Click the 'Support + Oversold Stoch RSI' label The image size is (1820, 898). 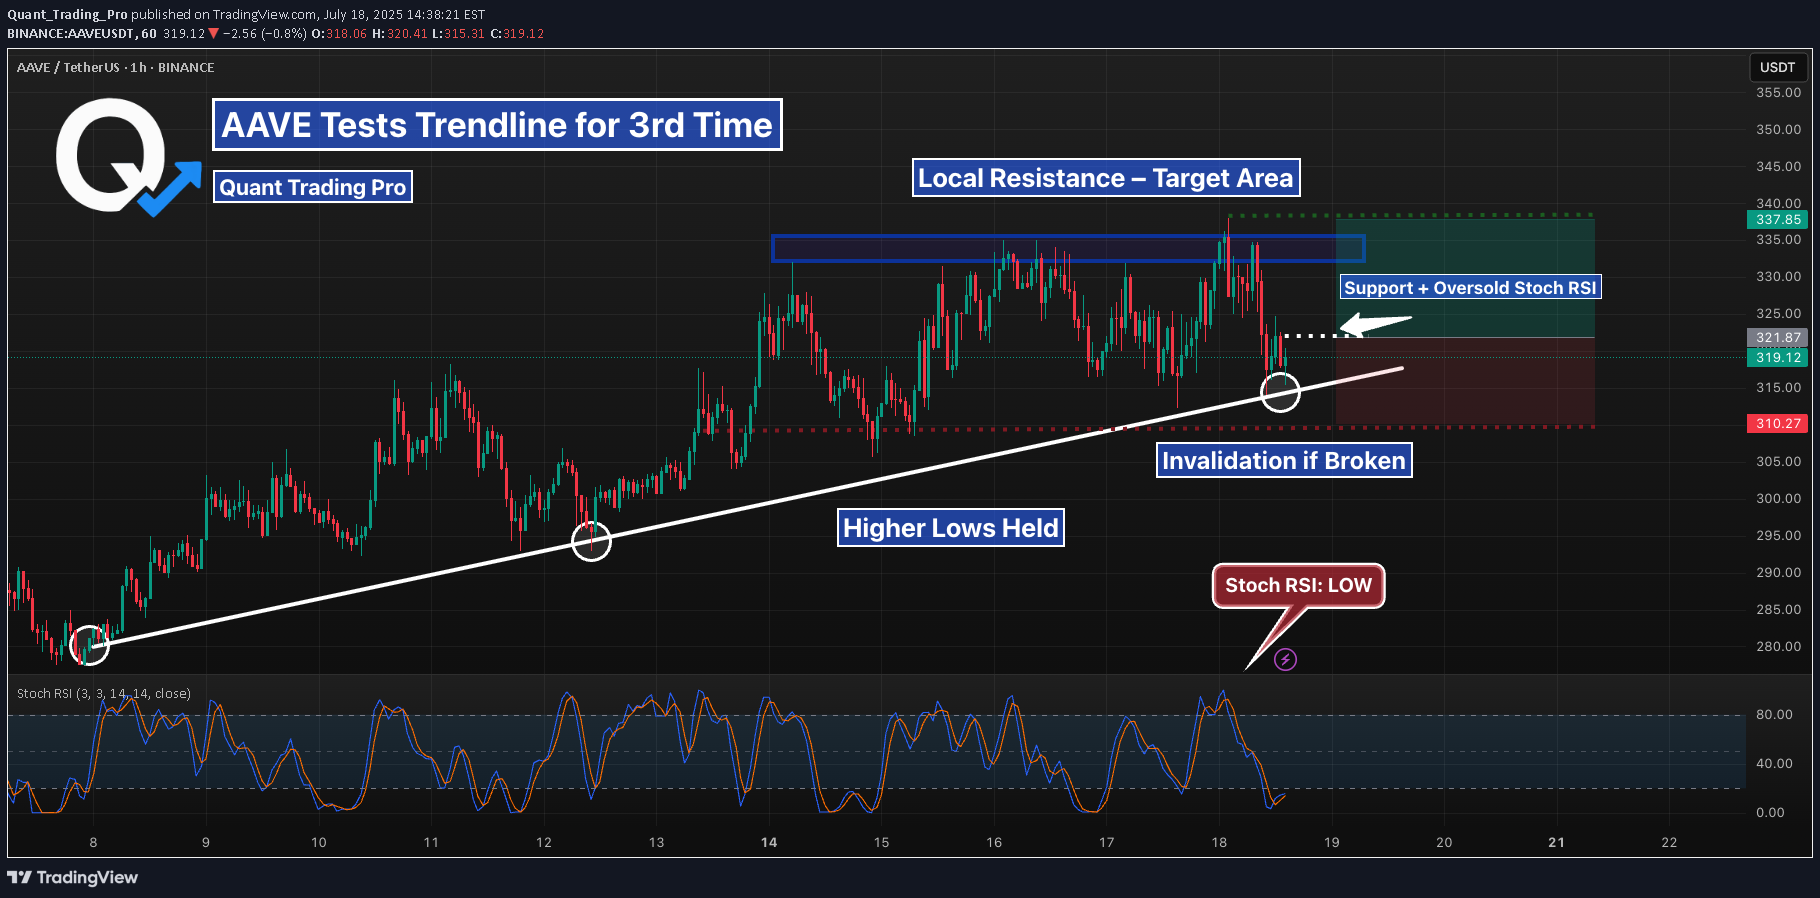(x=1470, y=288)
